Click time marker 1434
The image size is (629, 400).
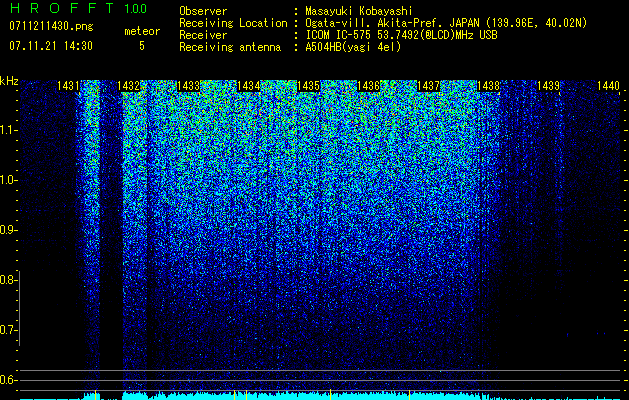click(x=248, y=86)
